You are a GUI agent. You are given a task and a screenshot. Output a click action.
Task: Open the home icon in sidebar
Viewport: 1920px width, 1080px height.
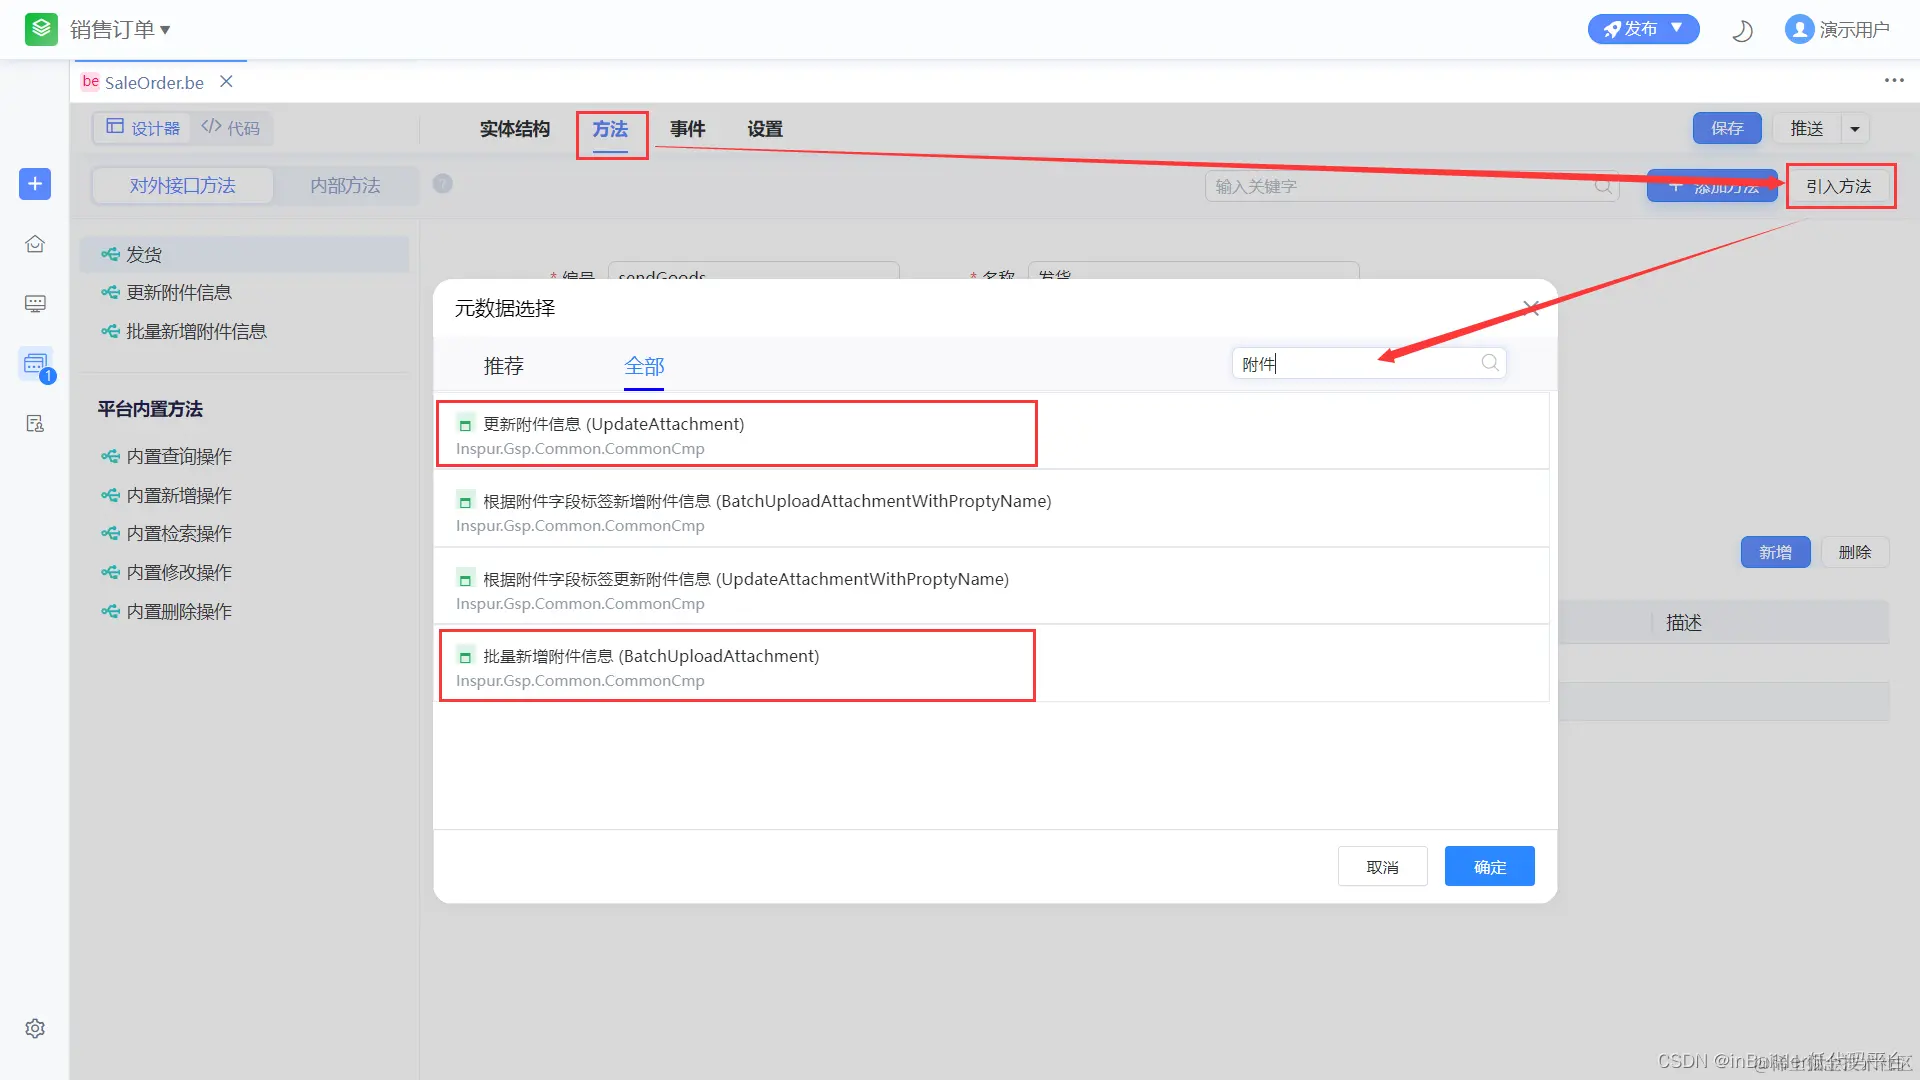pyautogui.click(x=35, y=244)
